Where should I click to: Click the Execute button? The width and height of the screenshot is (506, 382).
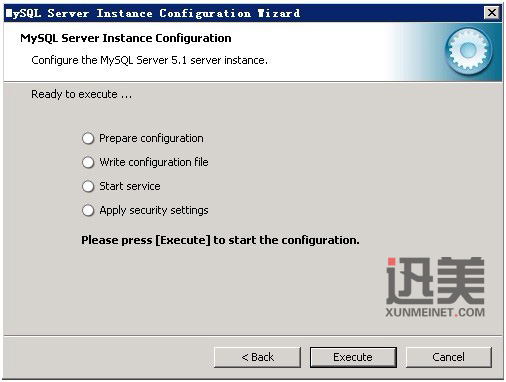353,357
